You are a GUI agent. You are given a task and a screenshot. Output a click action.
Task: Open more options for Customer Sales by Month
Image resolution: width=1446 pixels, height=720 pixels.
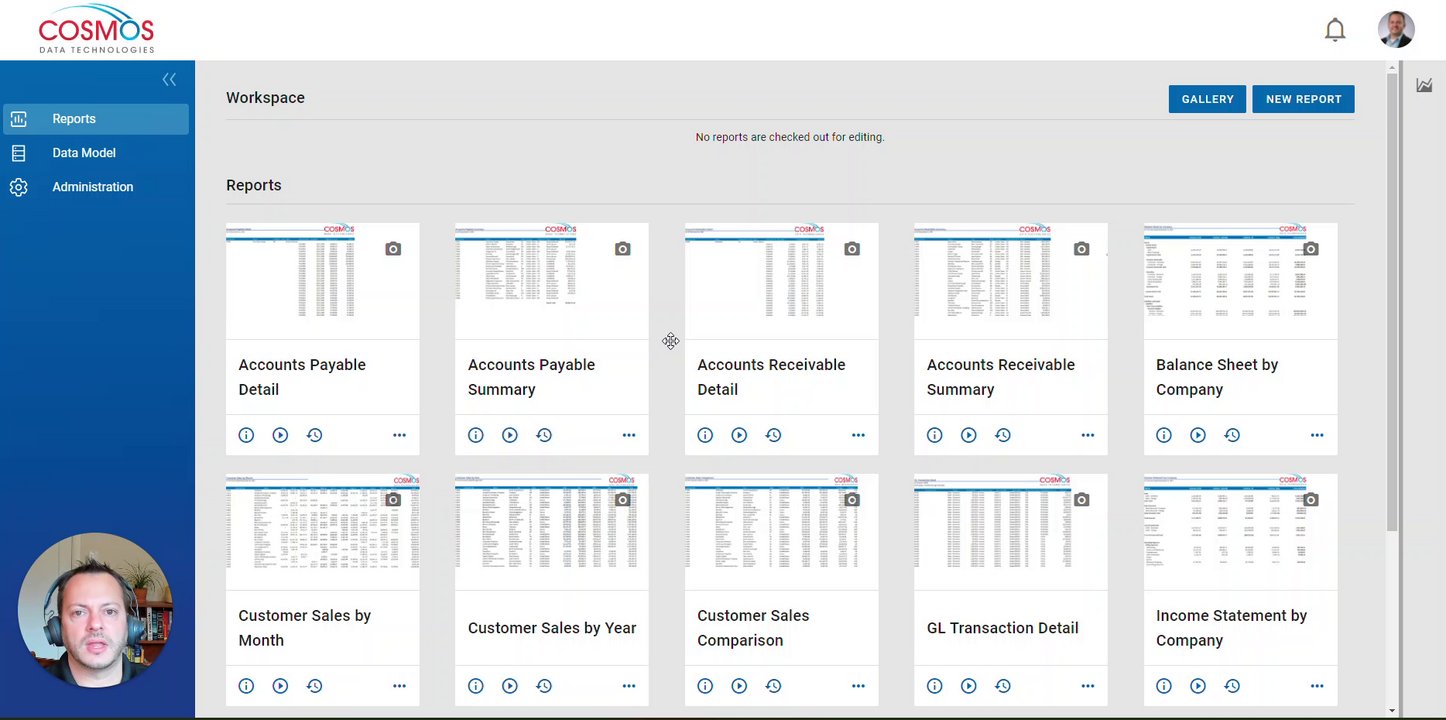(399, 686)
